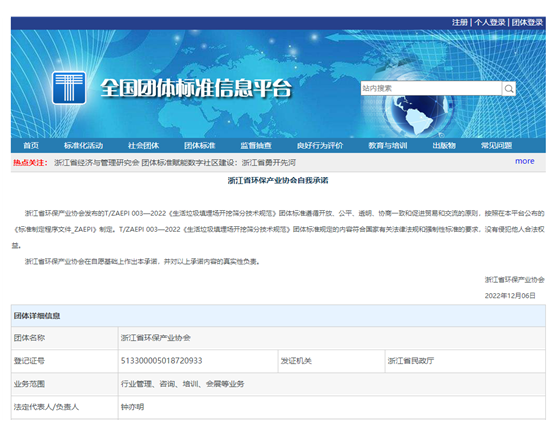Viewport: 550px width, 422px height.
Task: Click the 浙江省环保产业协会 signature above the date
Action: coord(515,280)
